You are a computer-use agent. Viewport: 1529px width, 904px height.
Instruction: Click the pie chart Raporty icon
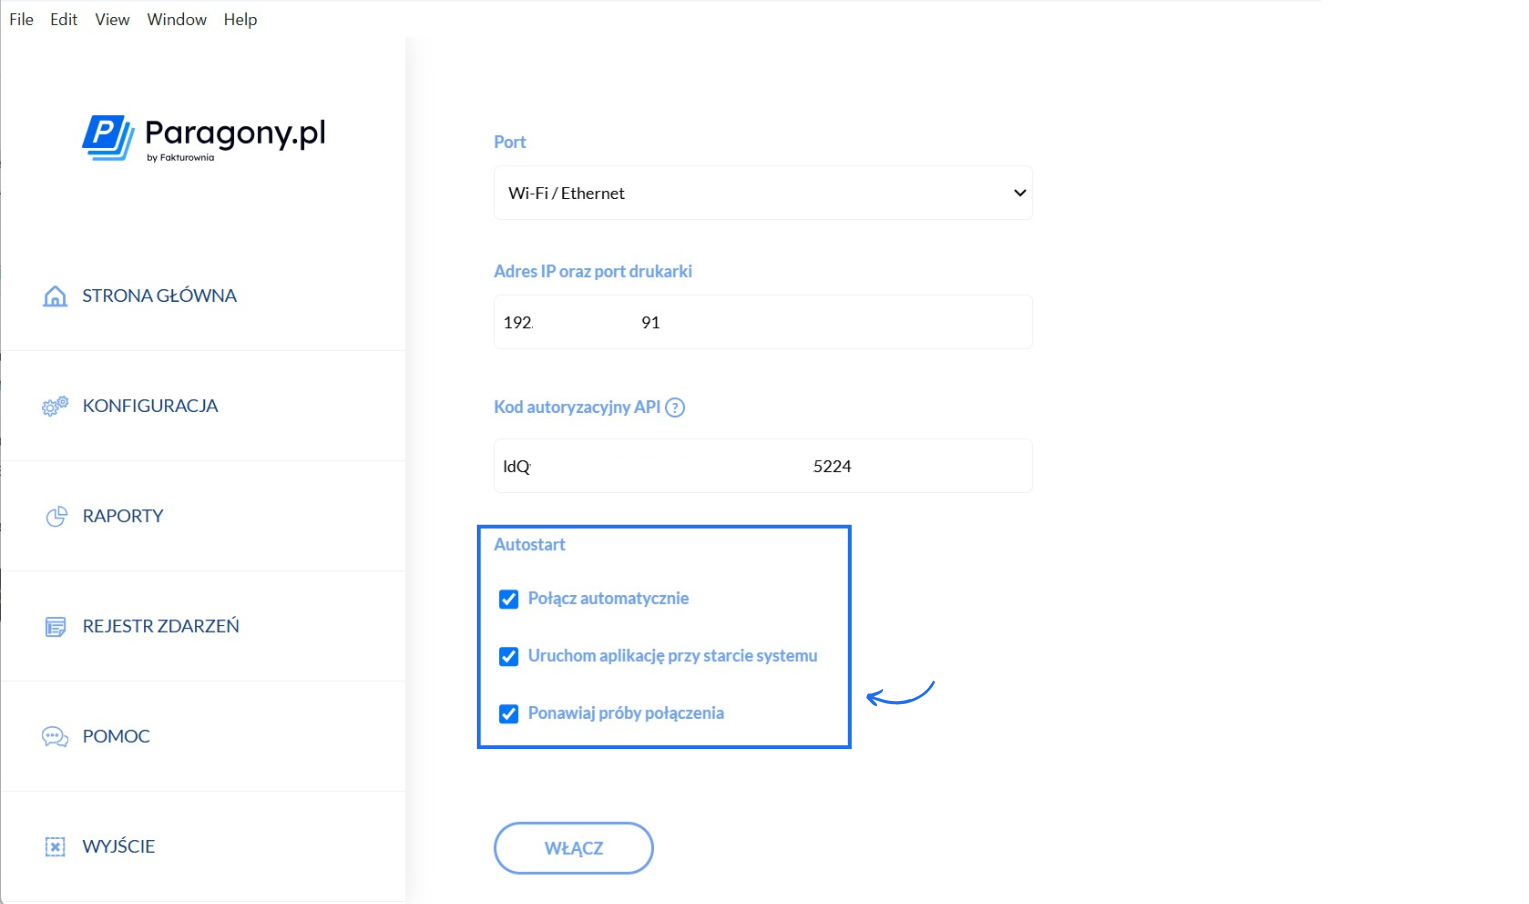click(x=56, y=516)
